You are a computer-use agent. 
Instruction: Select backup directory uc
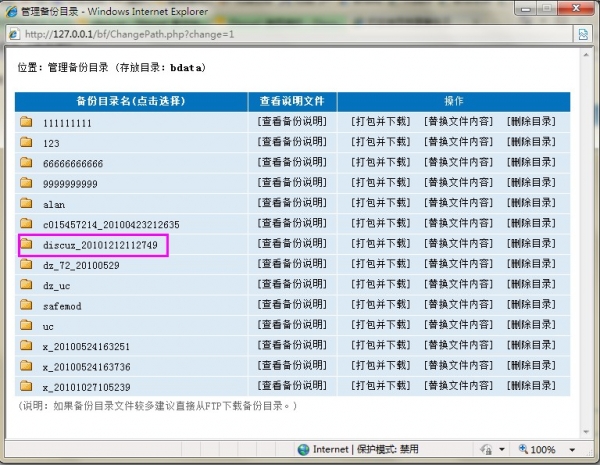[48, 326]
